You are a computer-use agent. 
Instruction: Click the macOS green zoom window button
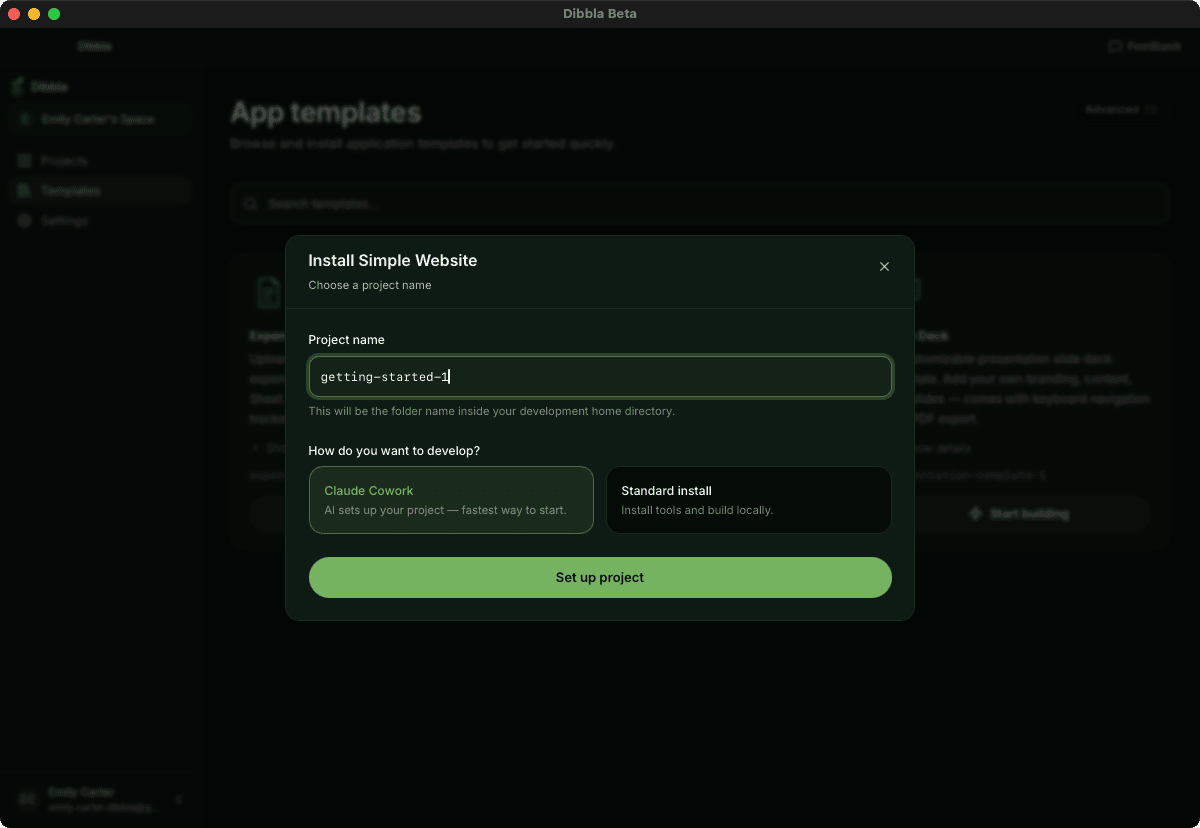tap(54, 14)
